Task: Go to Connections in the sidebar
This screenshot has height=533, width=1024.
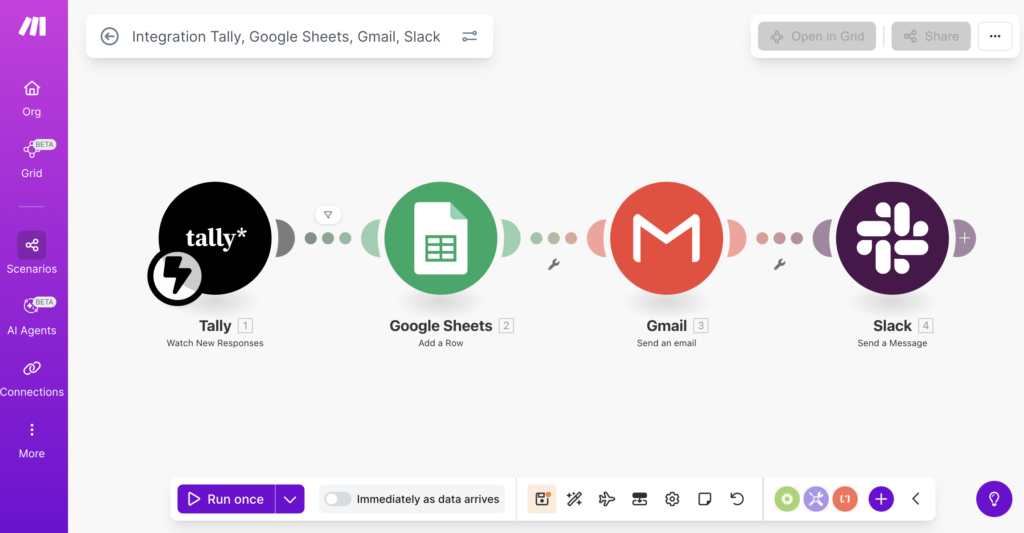Action: tap(32, 377)
